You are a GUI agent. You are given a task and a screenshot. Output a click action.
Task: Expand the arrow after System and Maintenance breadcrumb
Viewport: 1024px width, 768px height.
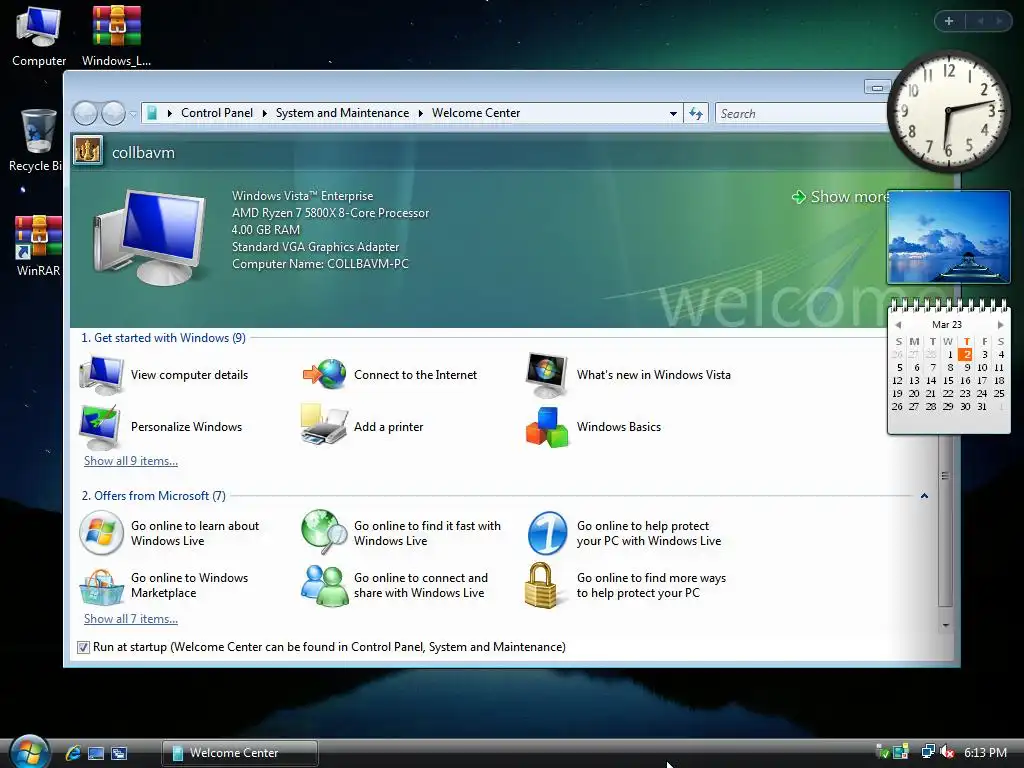pyautogui.click(x=421, y=114)
